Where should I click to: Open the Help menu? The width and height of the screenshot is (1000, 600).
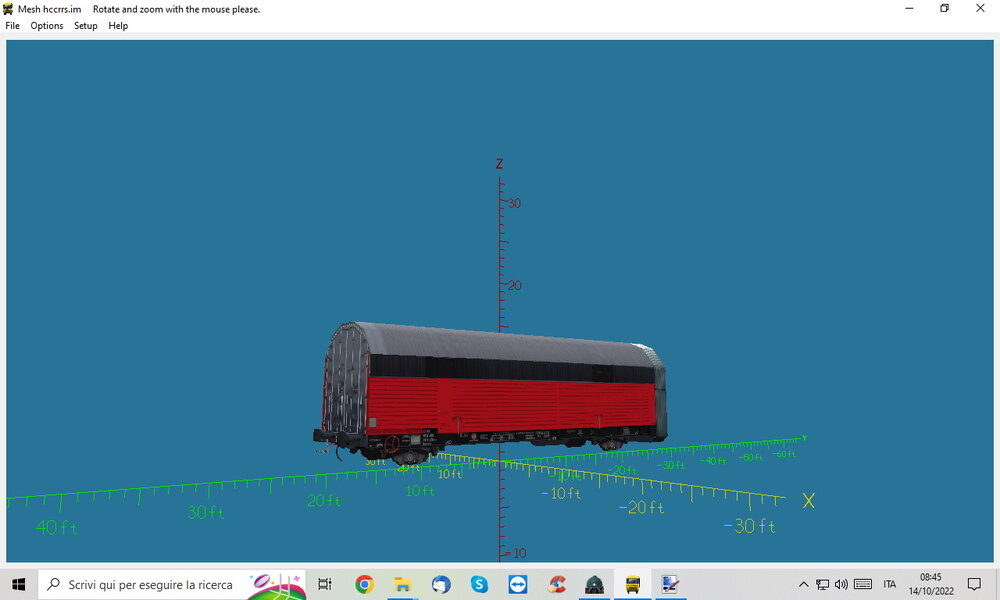[x=118, y=26]
